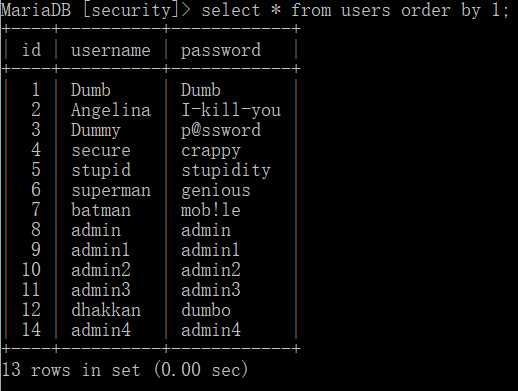Click the username 'Angelina' in row 2
Image resolution: width=518 pixels, height=391 pixels.
coord(111,111)
